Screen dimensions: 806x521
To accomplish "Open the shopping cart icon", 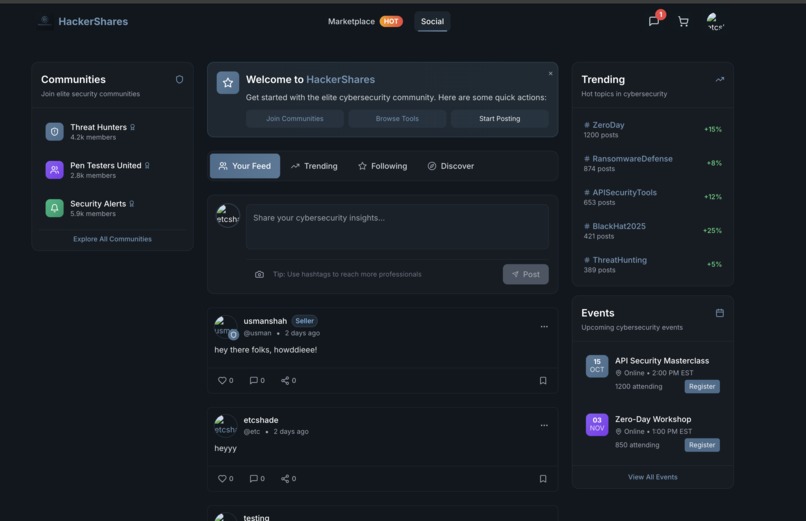I will click(x=683, y=22).
